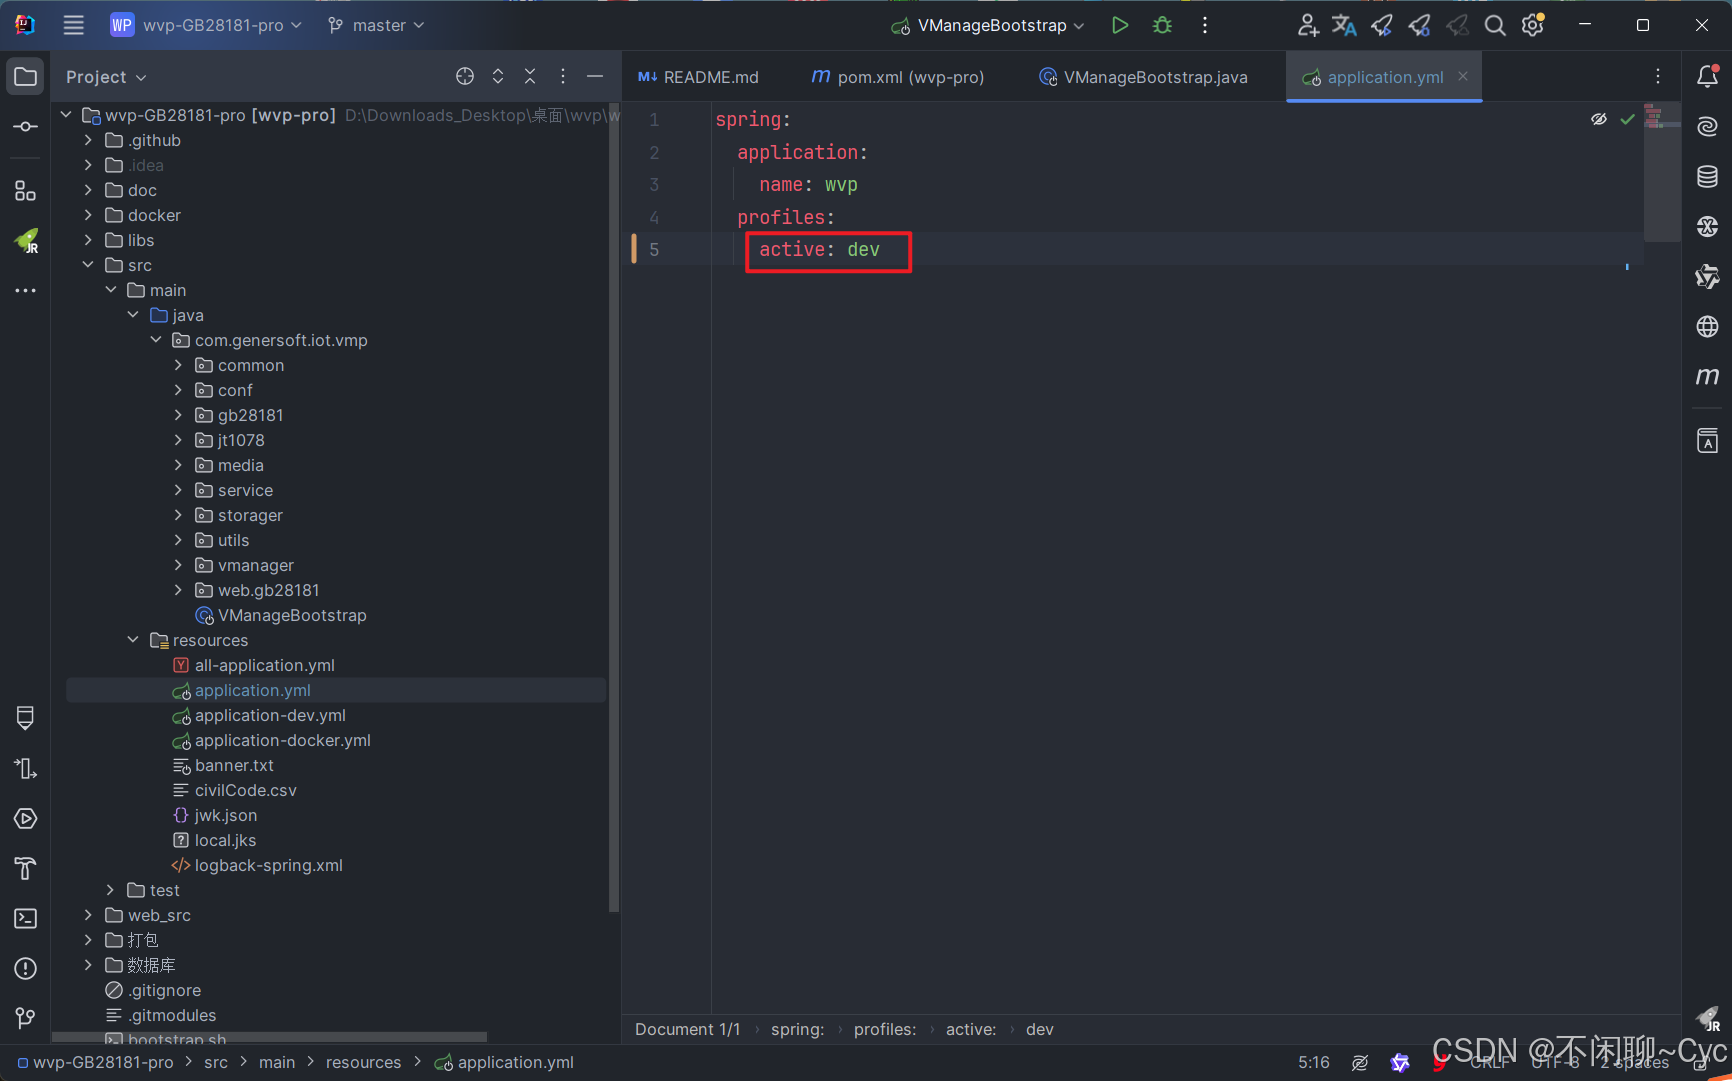Run the VManageBootstrap configuration

(1119, 25)
